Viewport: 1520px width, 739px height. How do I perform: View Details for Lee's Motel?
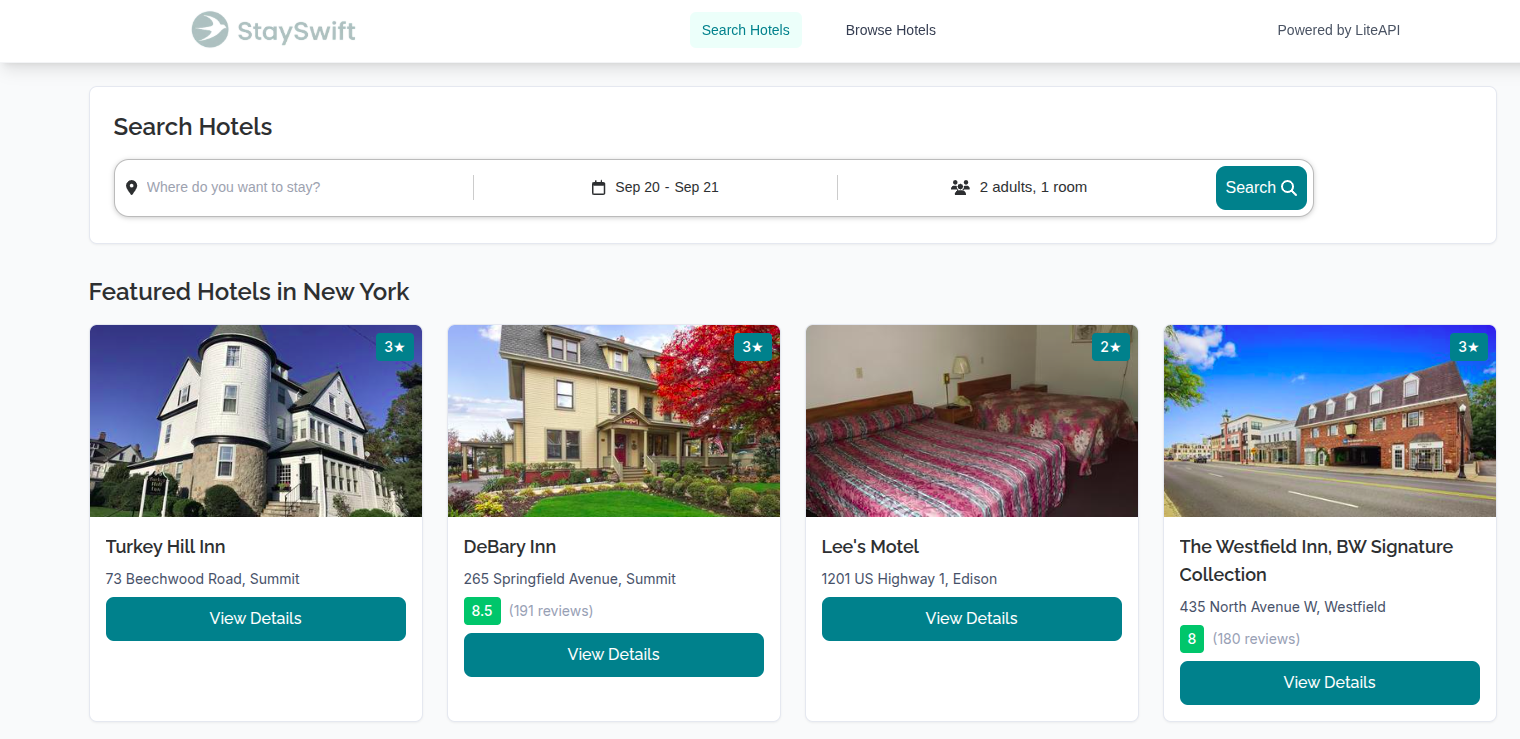click(971, 619)
